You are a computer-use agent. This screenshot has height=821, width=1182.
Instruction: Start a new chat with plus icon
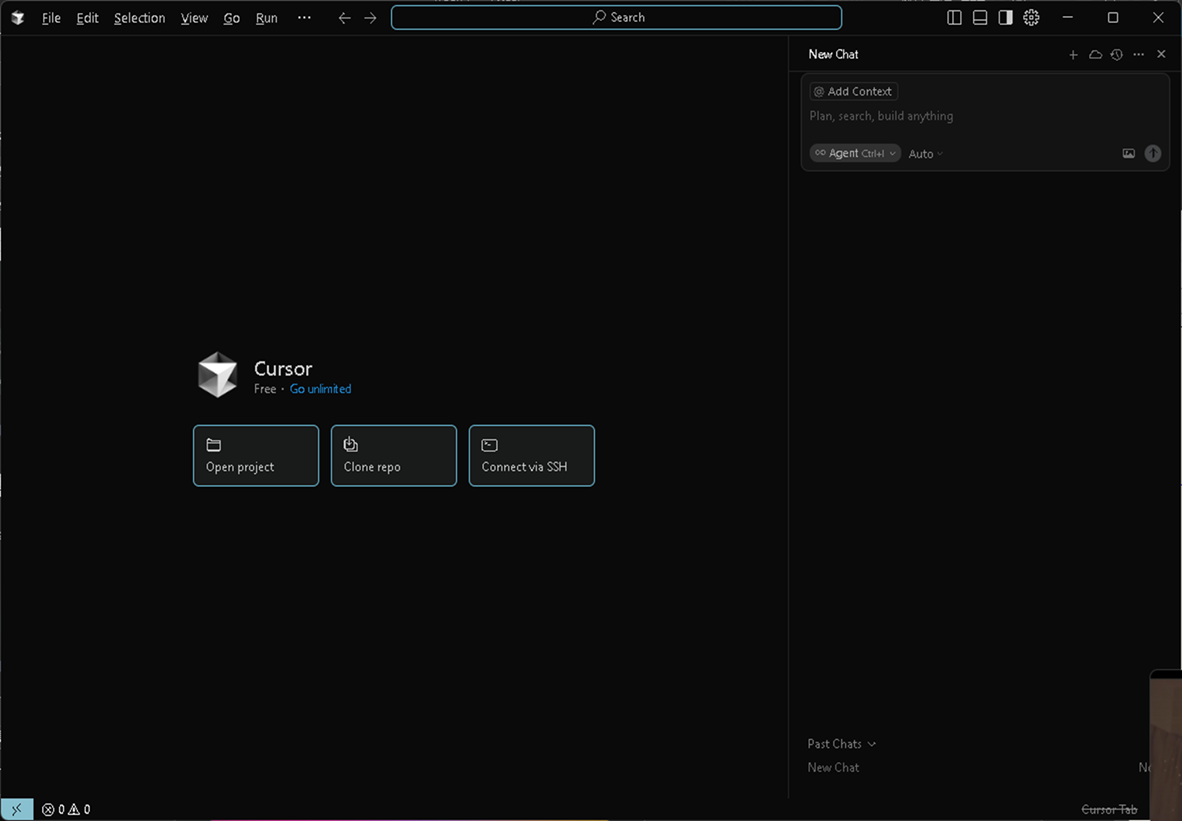(1073, 54)
